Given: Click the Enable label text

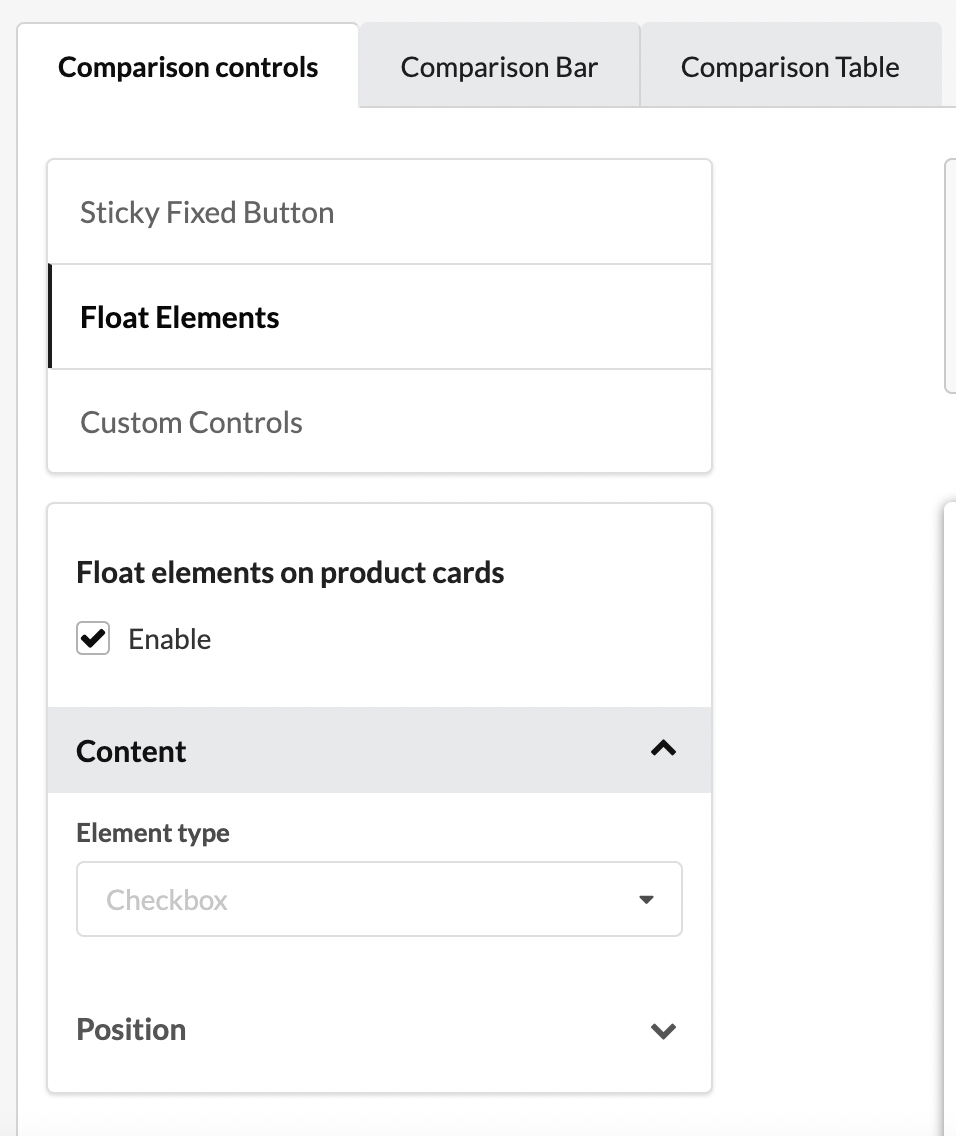Looking at the screenshot, I should (x=170, y=640).
